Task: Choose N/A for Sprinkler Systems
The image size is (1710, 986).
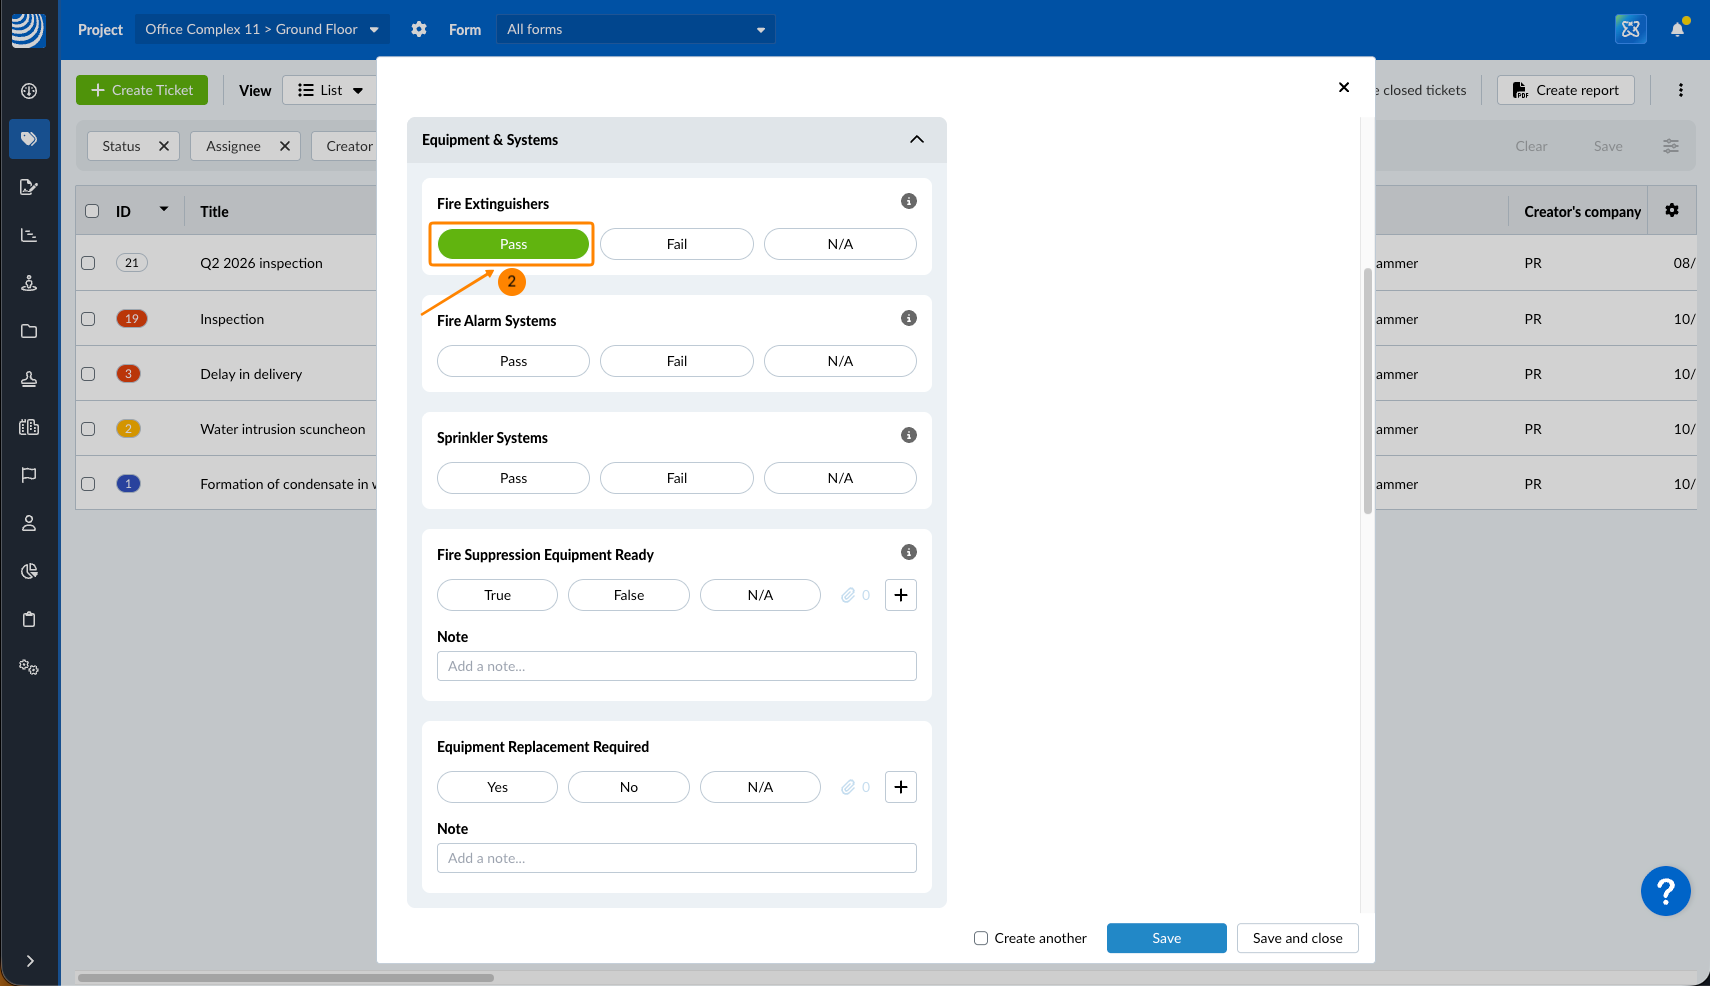Action: 839,478
